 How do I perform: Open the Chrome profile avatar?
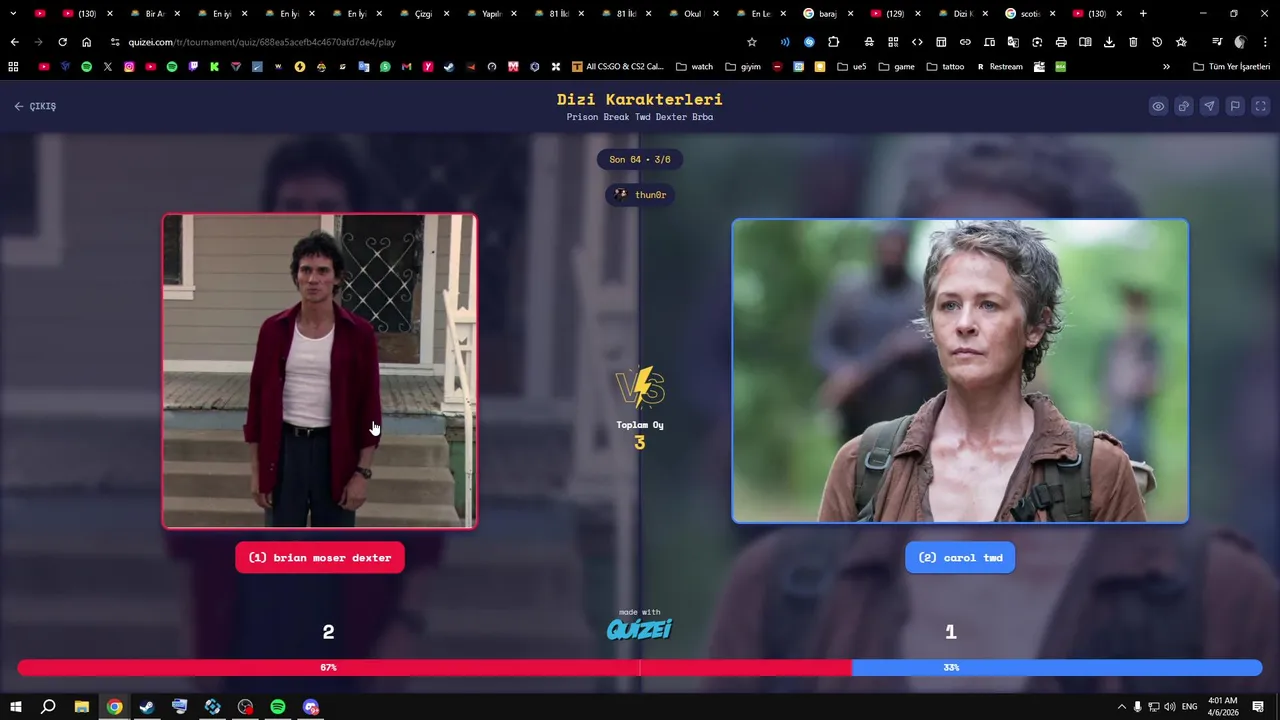click(1241, 42)
